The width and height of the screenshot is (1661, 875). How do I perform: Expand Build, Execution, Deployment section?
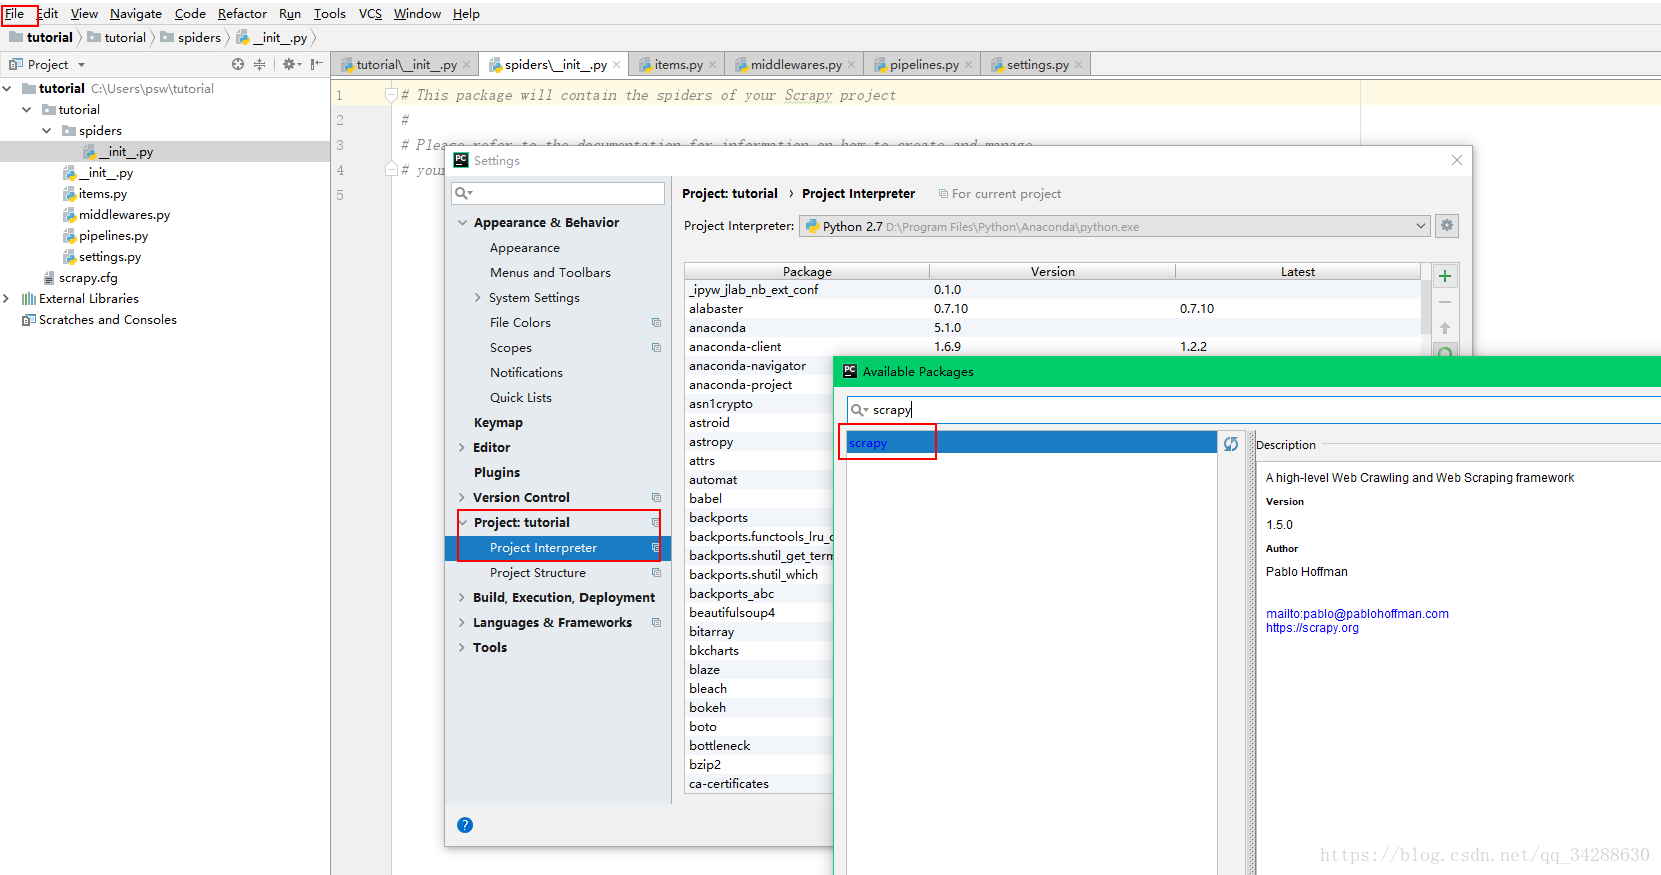coord(462,598)
